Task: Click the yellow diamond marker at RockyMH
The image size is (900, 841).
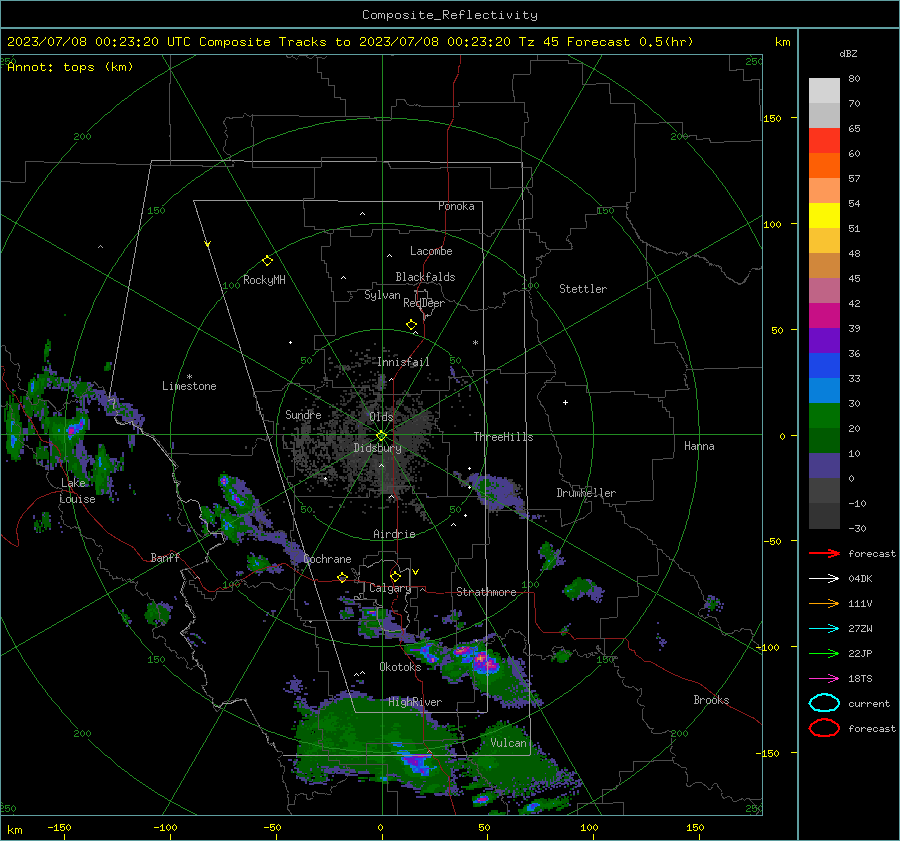Action: point(267,261)
